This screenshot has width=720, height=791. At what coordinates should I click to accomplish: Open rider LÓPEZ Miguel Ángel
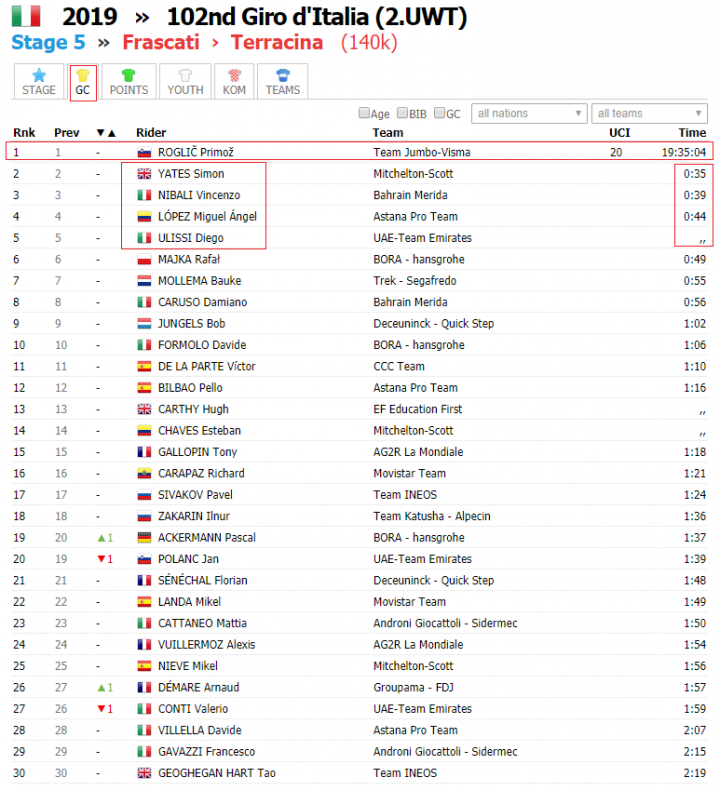(x=207, y=216)
